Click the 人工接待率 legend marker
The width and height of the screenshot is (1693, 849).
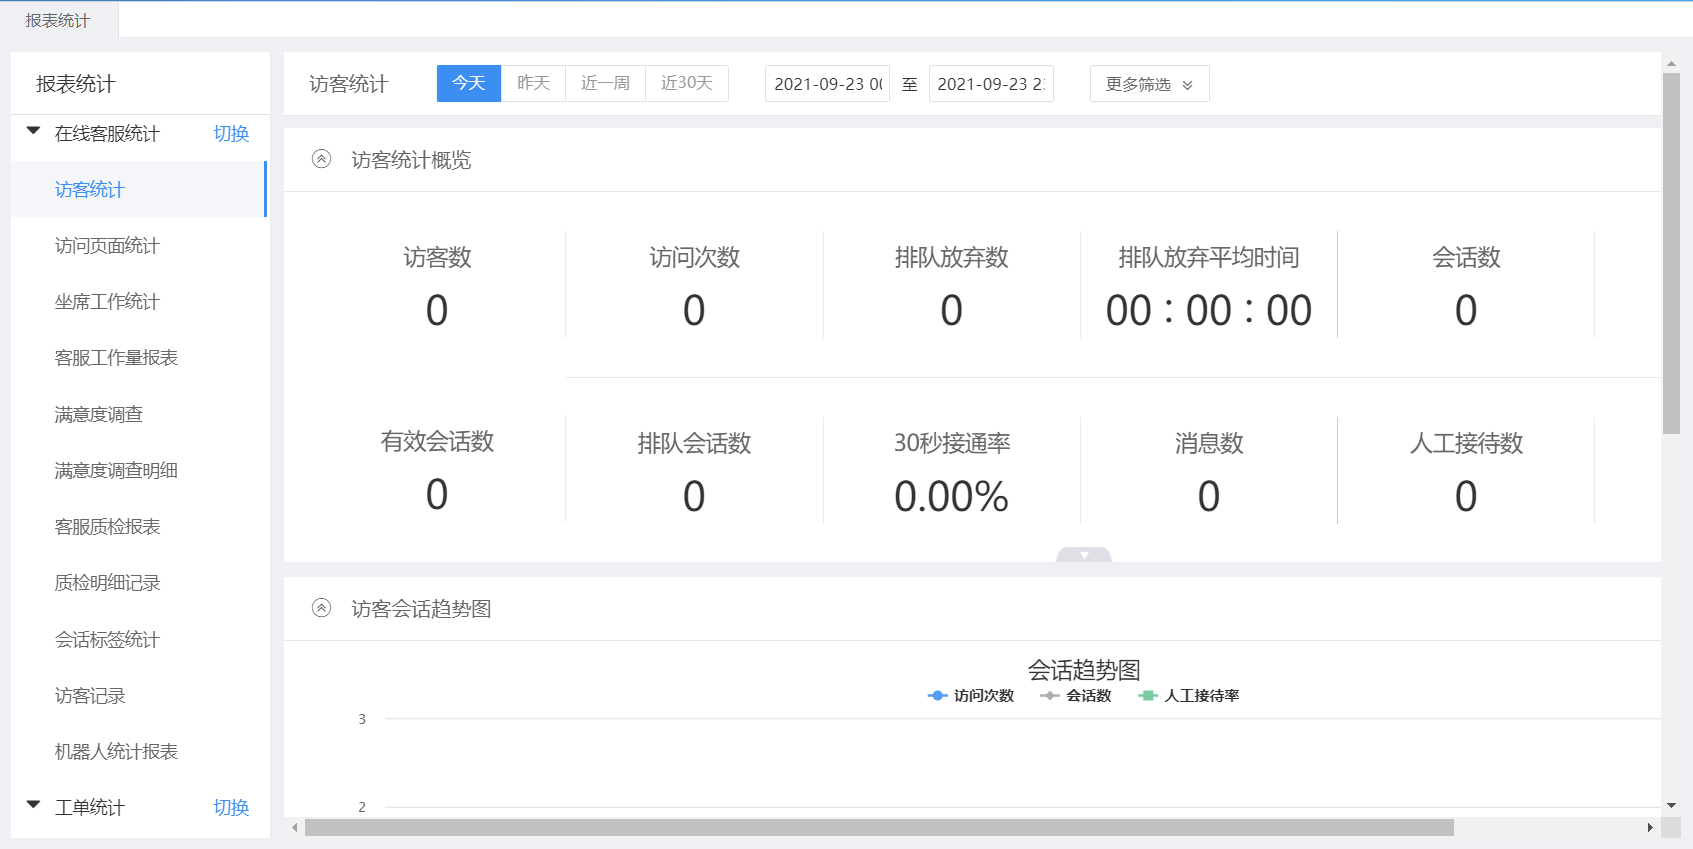pyautogui.click(x=1147, y=696)
